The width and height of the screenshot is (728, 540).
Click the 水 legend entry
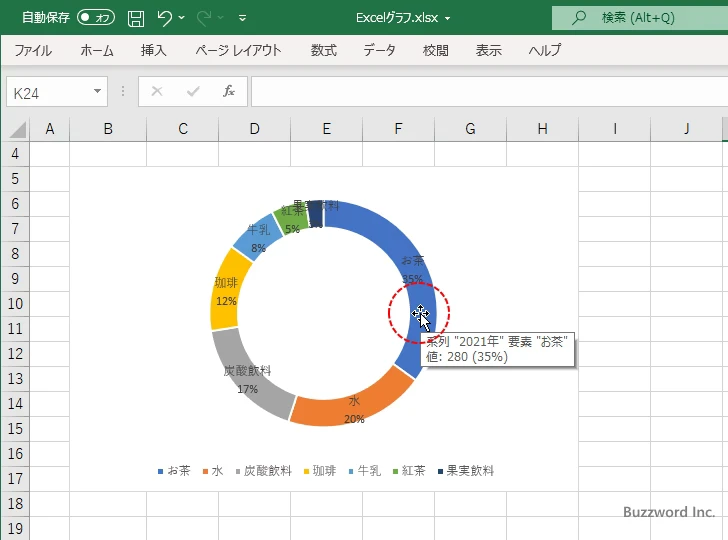213,471
